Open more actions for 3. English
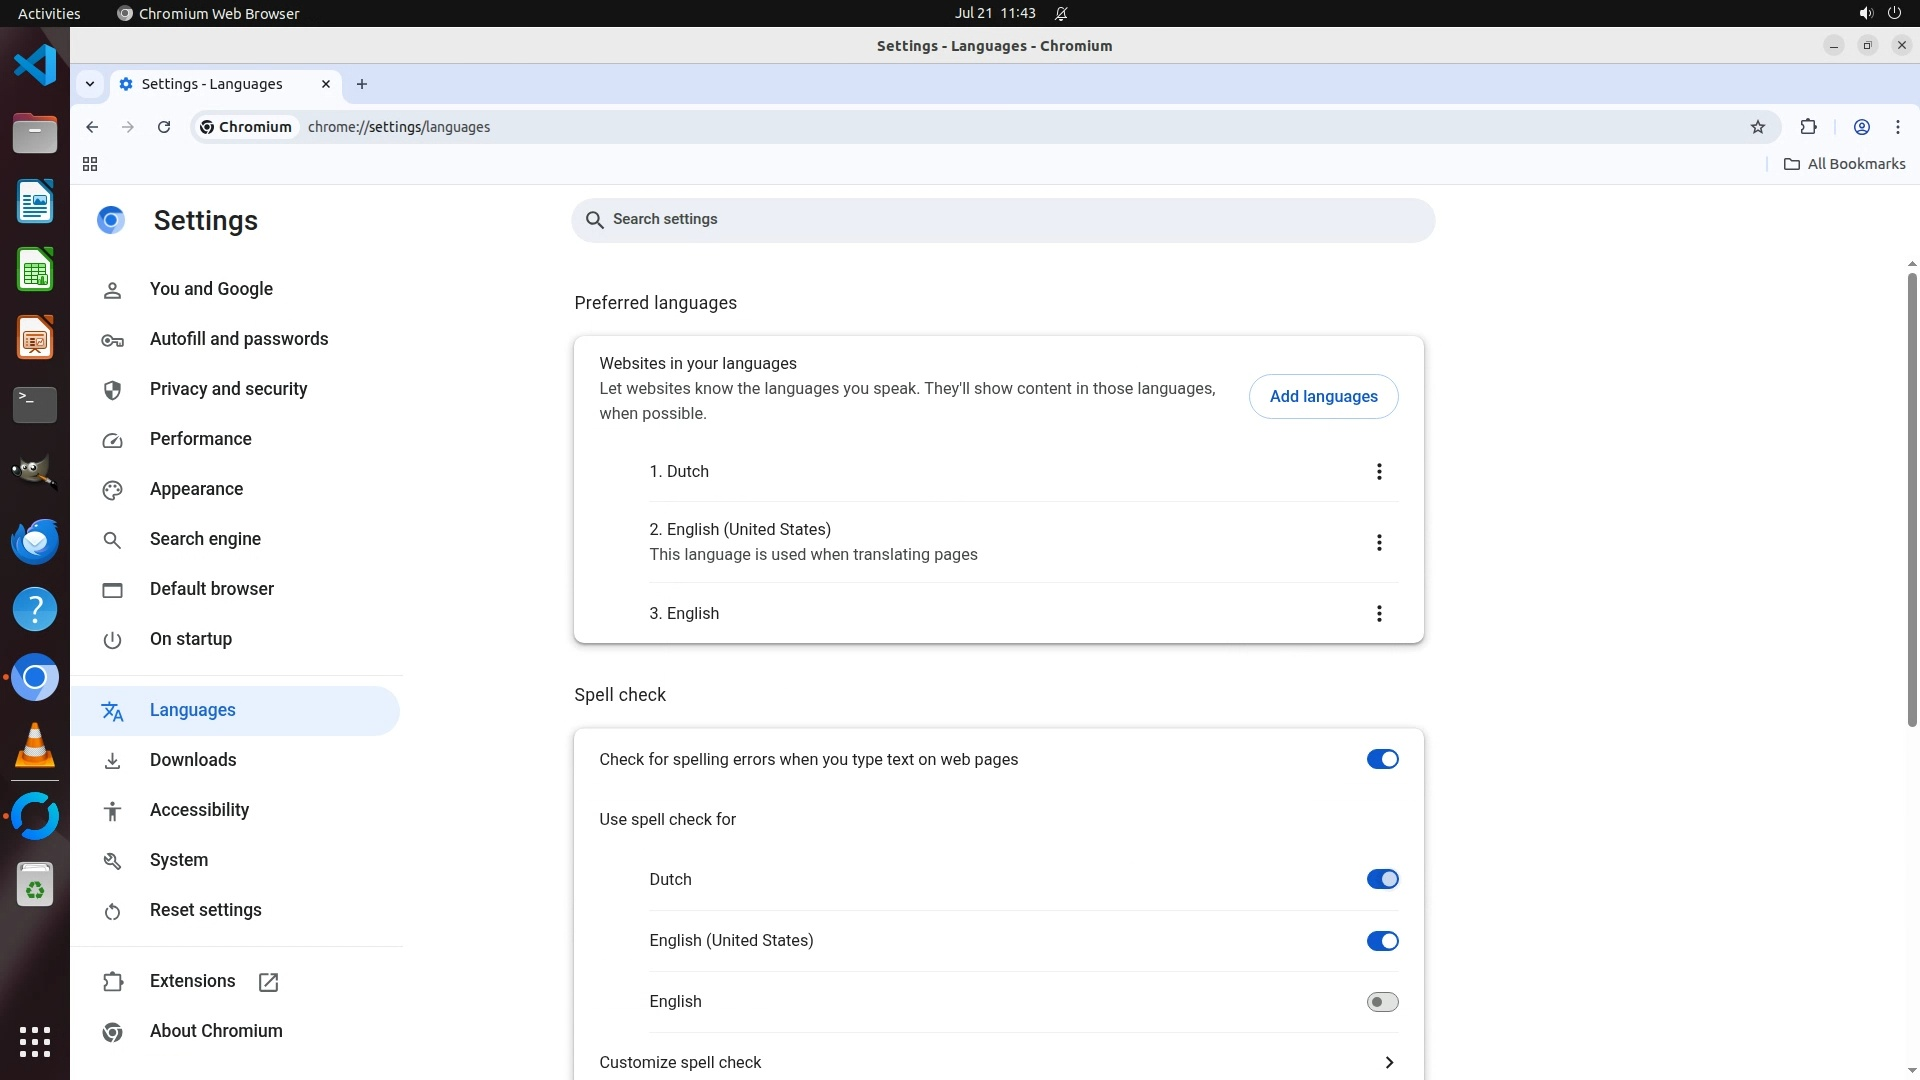 [1378, 613]
